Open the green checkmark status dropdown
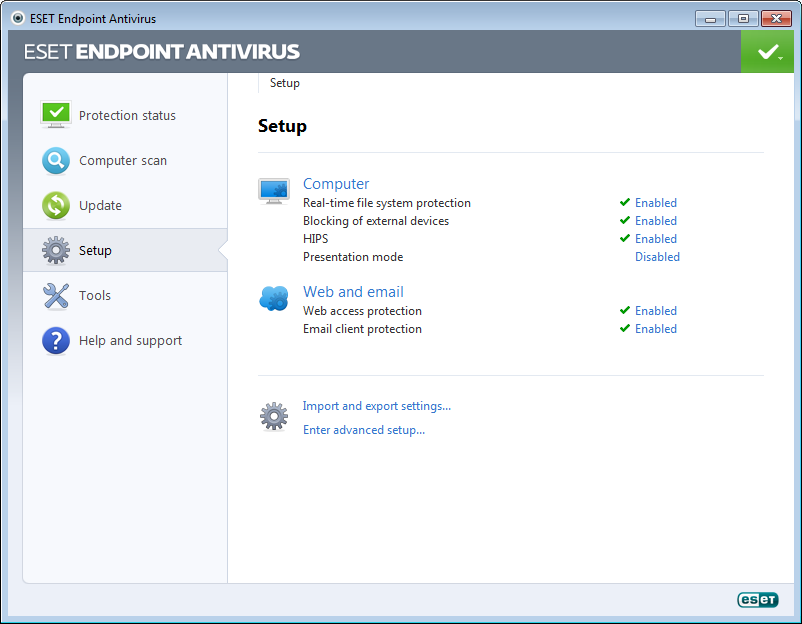This screenshot has height=624, width=802. pos(768,52)
